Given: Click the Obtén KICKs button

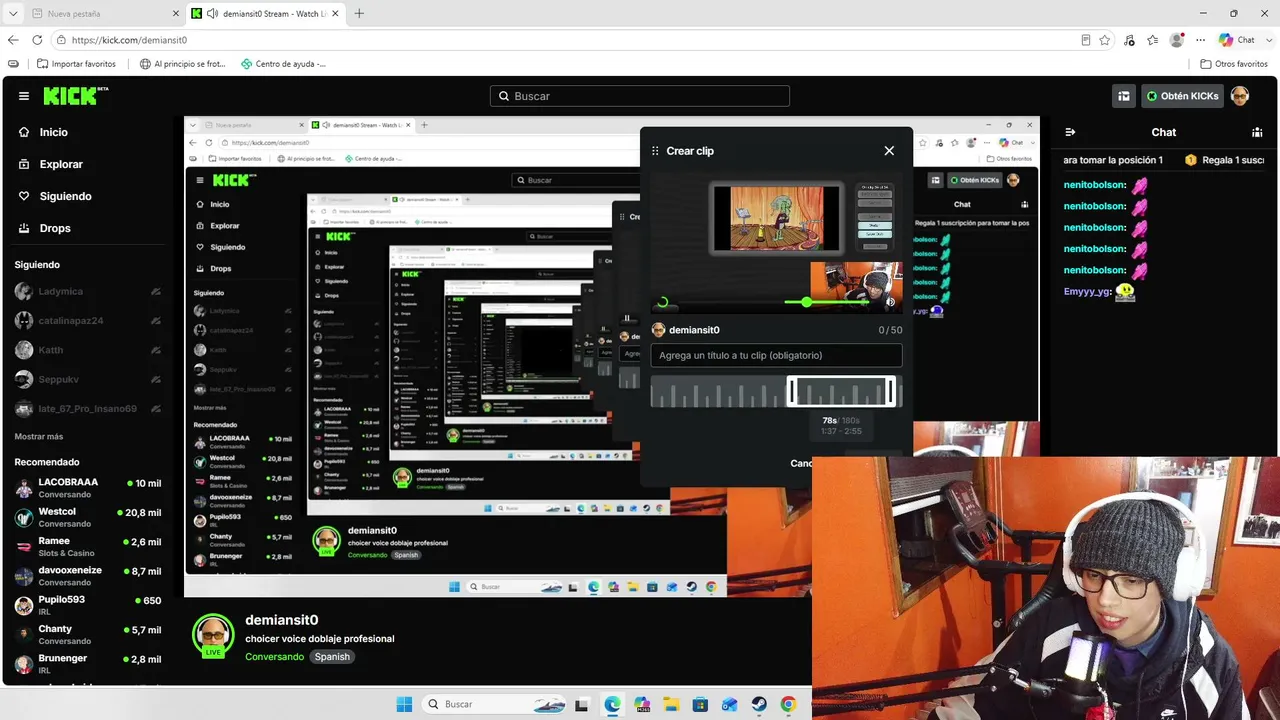Looking at the screenshot, I should point(1183,96).
